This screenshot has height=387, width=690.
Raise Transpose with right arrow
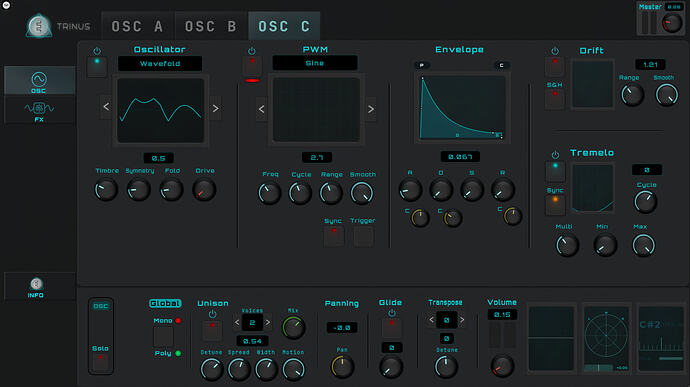pos(462,320)
